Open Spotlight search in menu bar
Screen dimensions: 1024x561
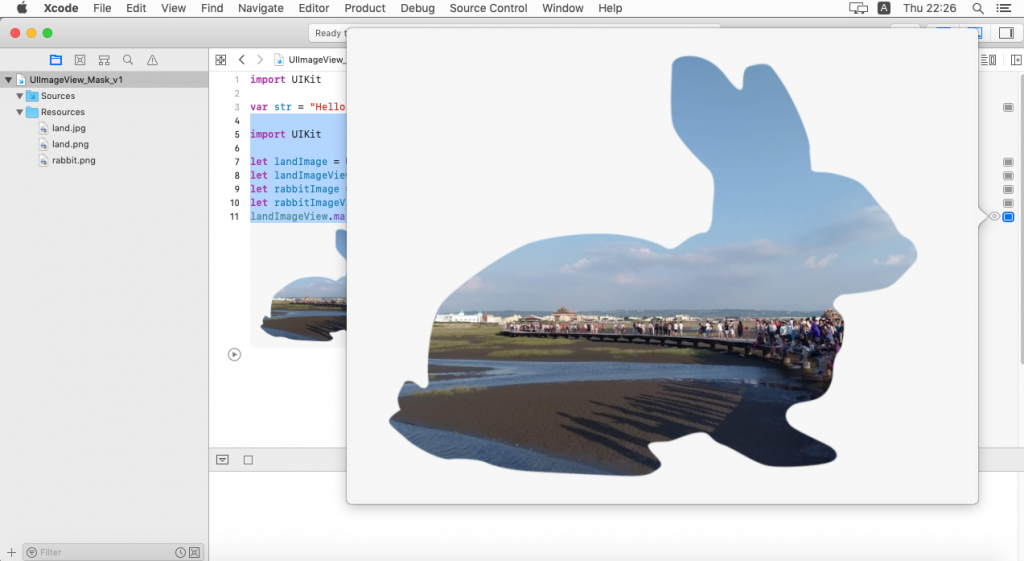click(978, 8)
